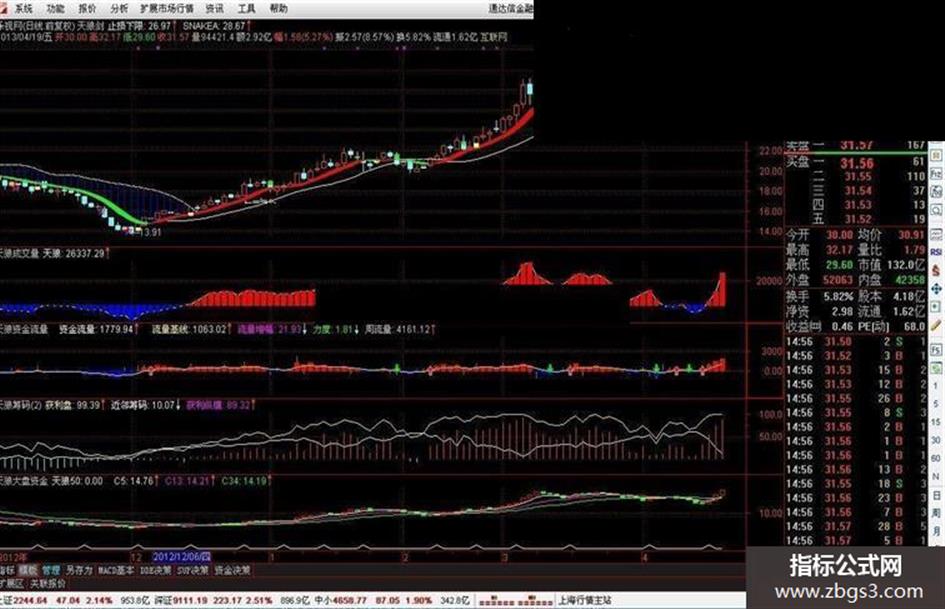Click the 换手 value 5.82%

(x=838, y=296)
